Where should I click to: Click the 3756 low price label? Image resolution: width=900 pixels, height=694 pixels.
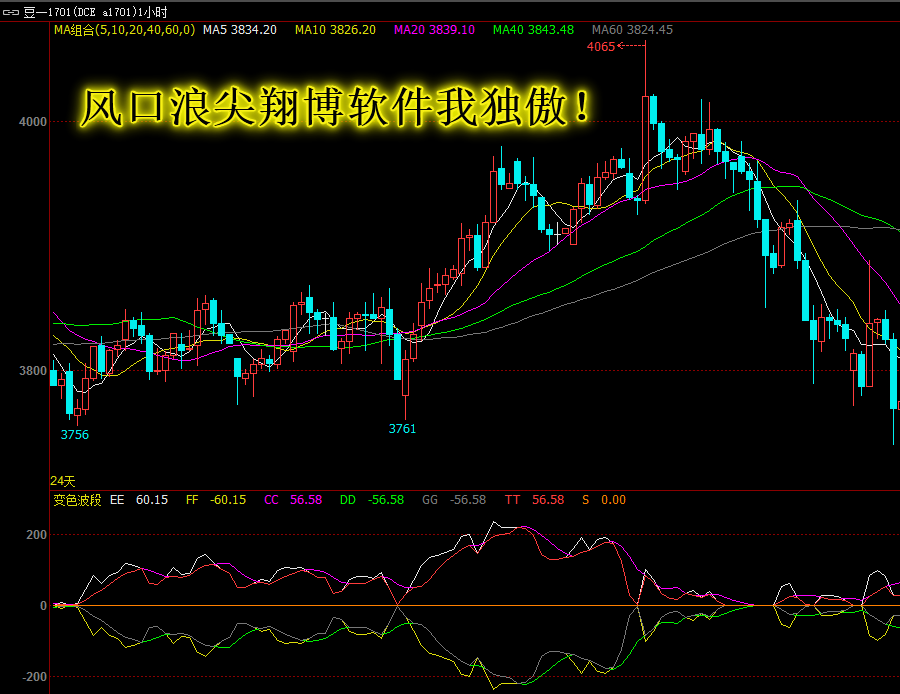pyautogui.click(x=75, y=435)
